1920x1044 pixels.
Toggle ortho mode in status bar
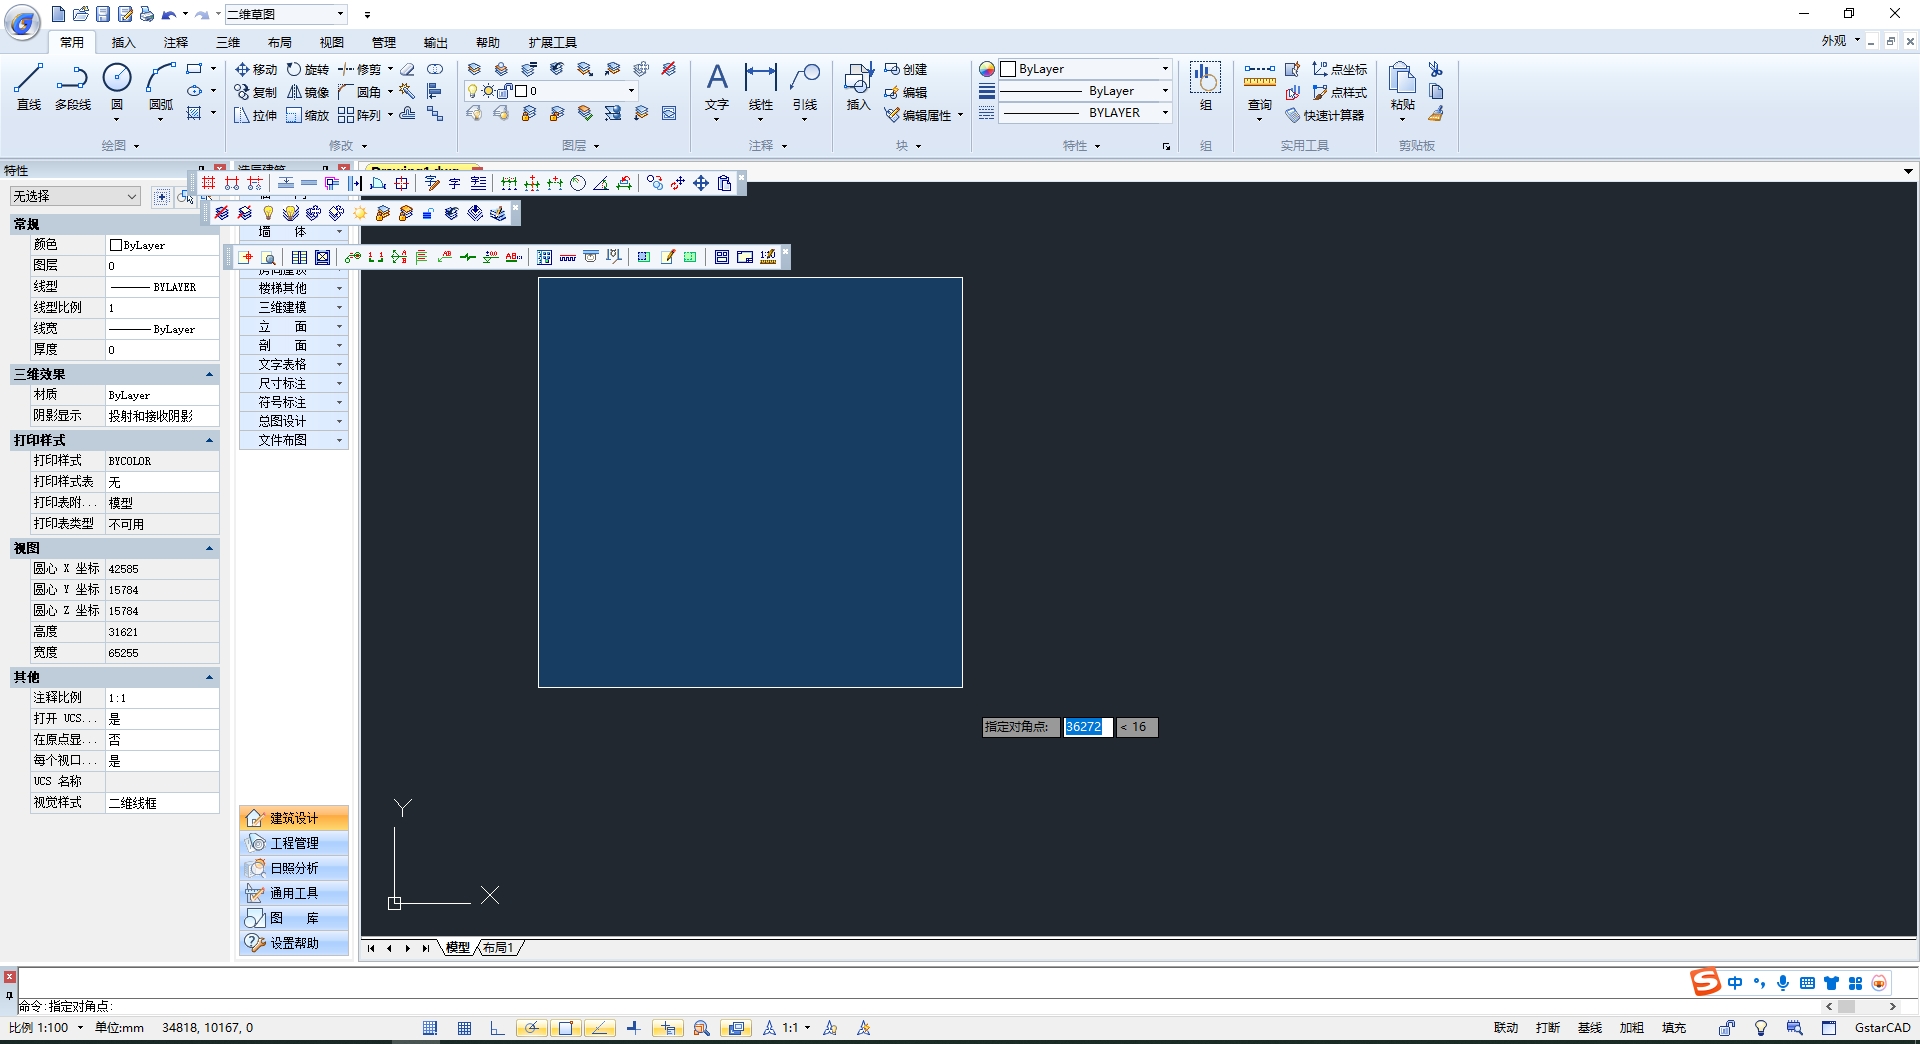tap(498, 1028)
